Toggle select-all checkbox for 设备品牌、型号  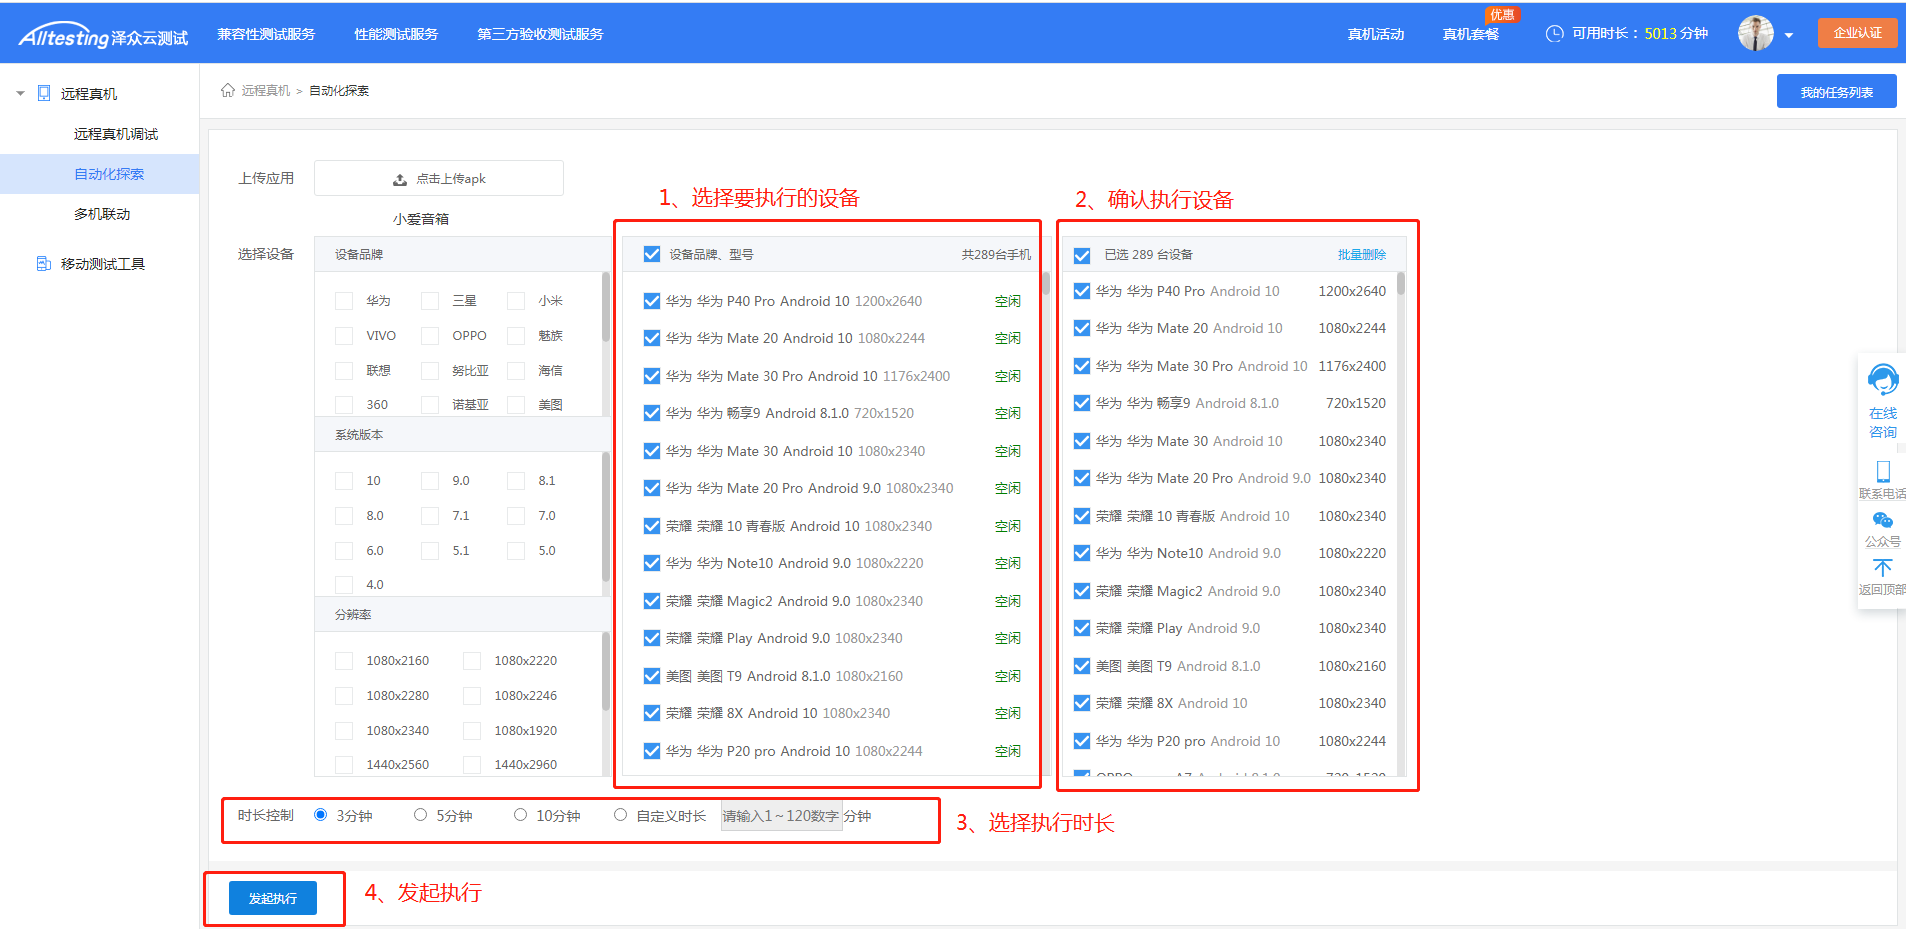click(x=652, y=255)
